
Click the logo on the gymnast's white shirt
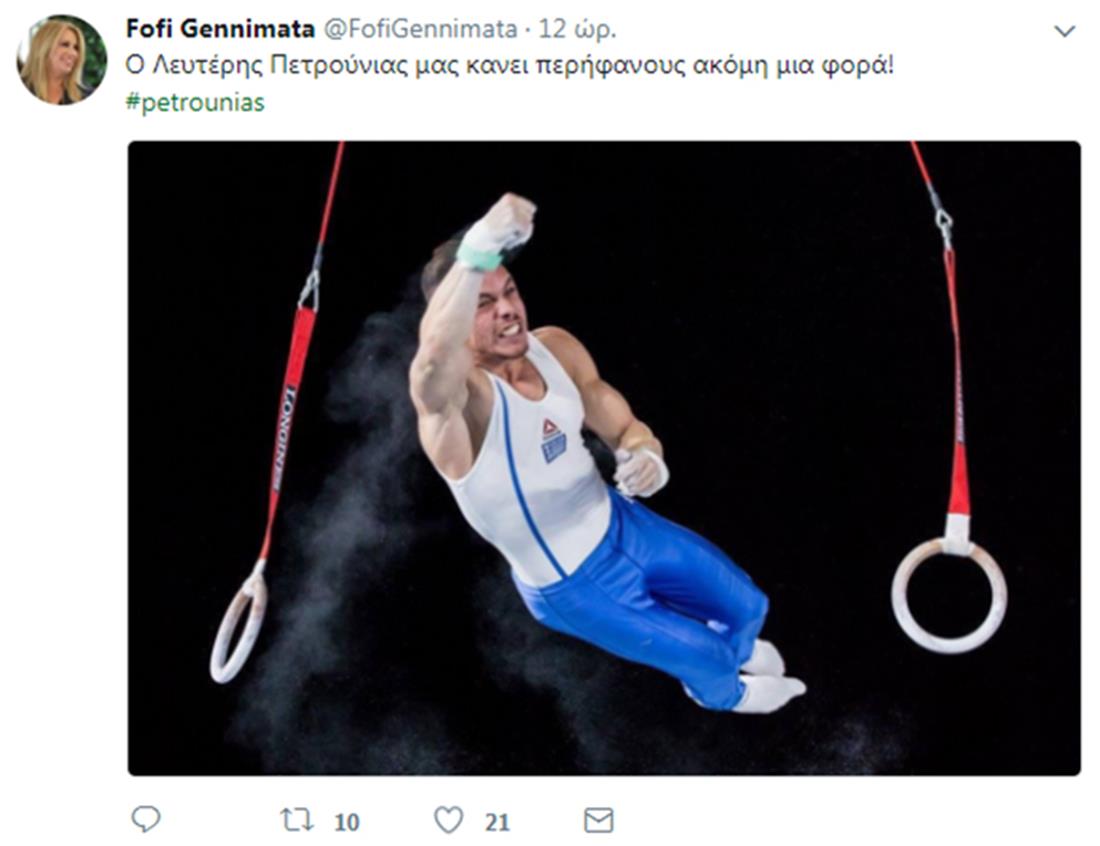[x=553, y=441]
